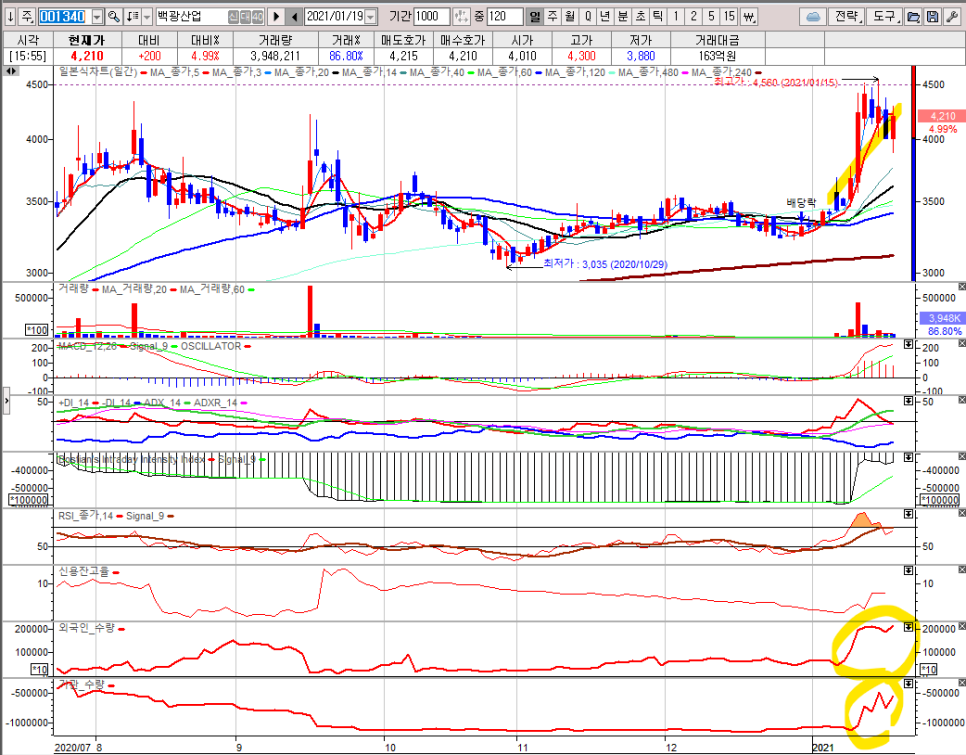
Task: Choose interval 5 button
Action: [712, 16]
